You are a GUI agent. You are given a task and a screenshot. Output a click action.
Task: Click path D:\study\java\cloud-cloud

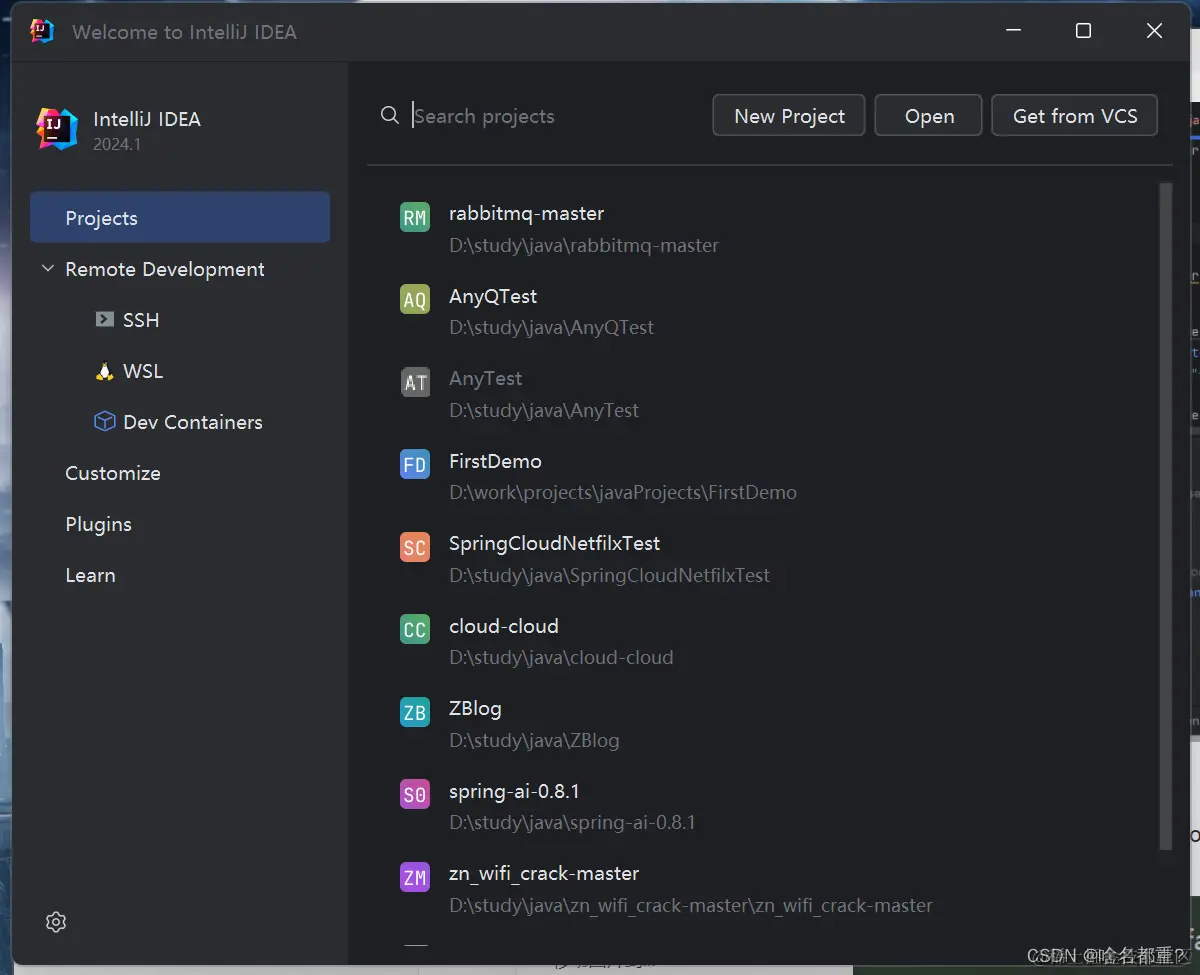tap(561, 657)
